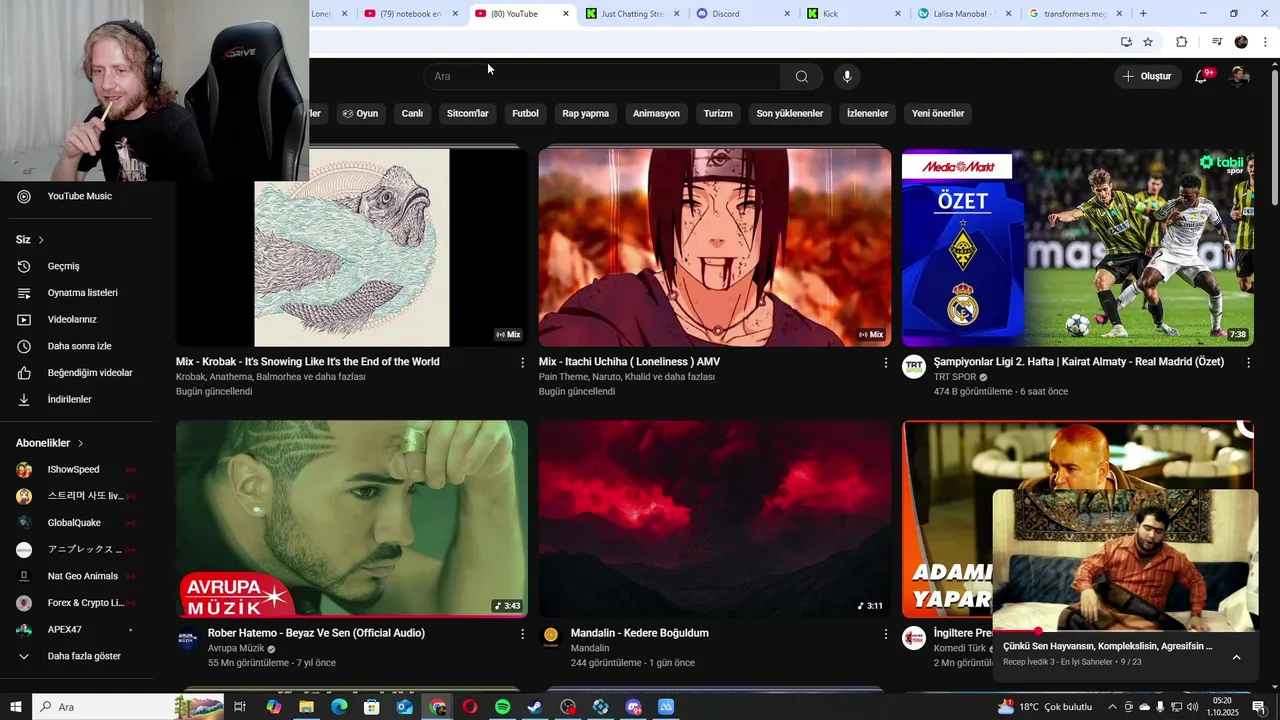1280x720 pixels.
Task: Click the mini player progress bar
Action: [1125, 631]
